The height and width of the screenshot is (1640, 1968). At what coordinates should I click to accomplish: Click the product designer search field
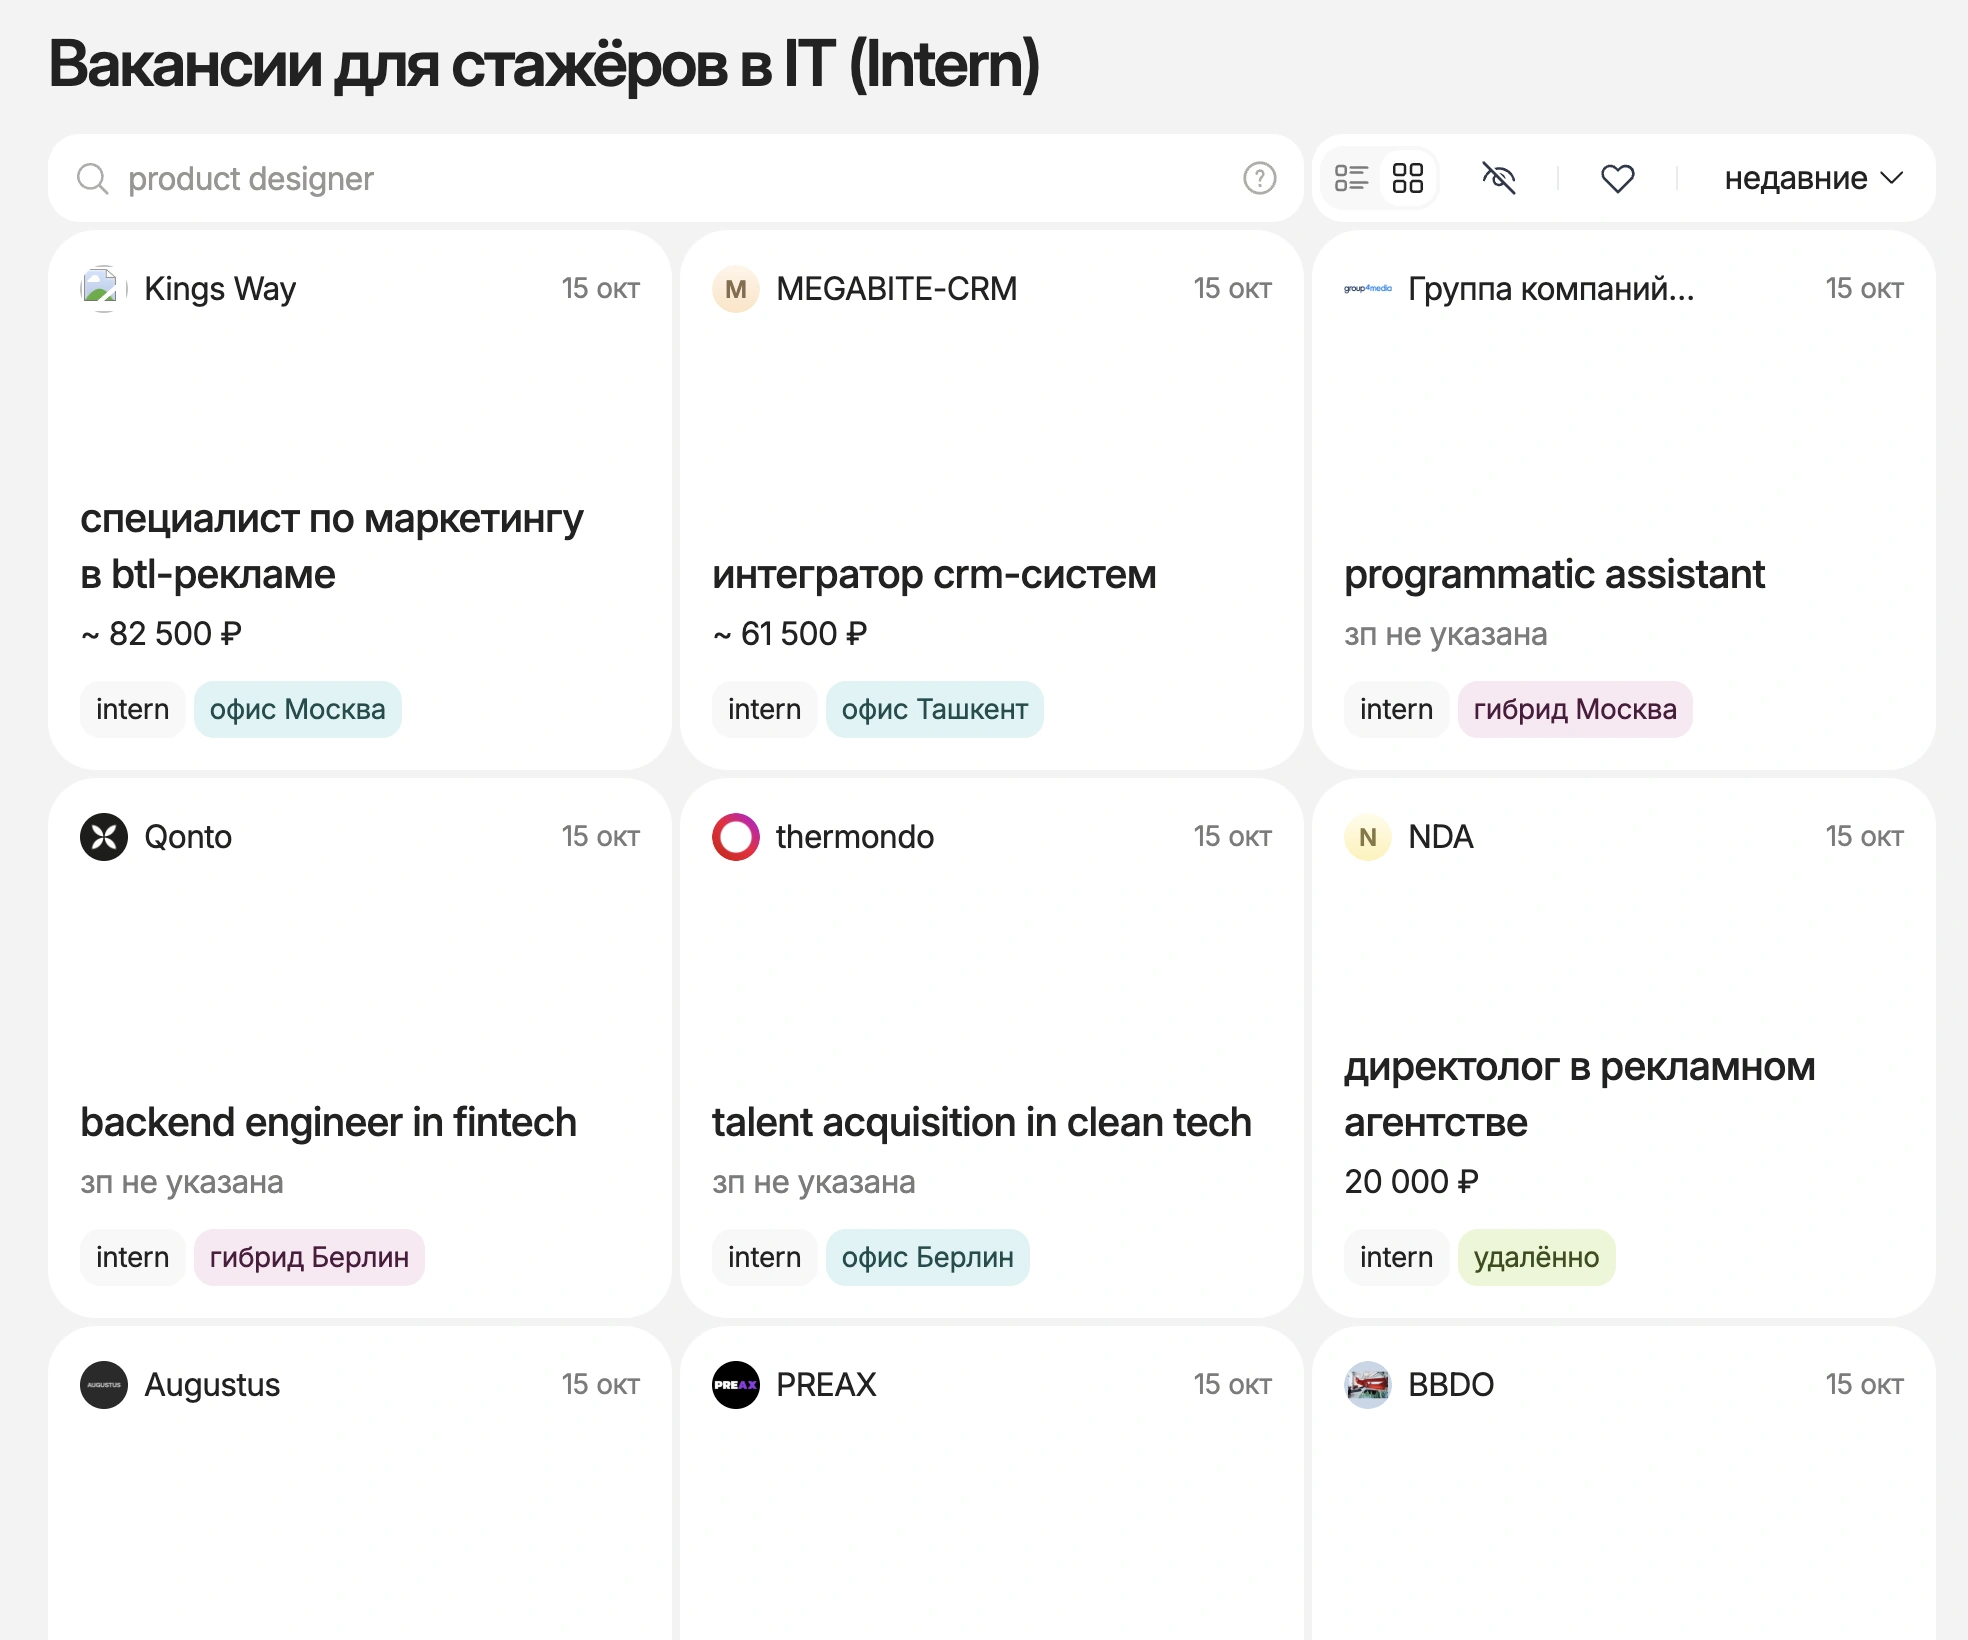[676, 179]
